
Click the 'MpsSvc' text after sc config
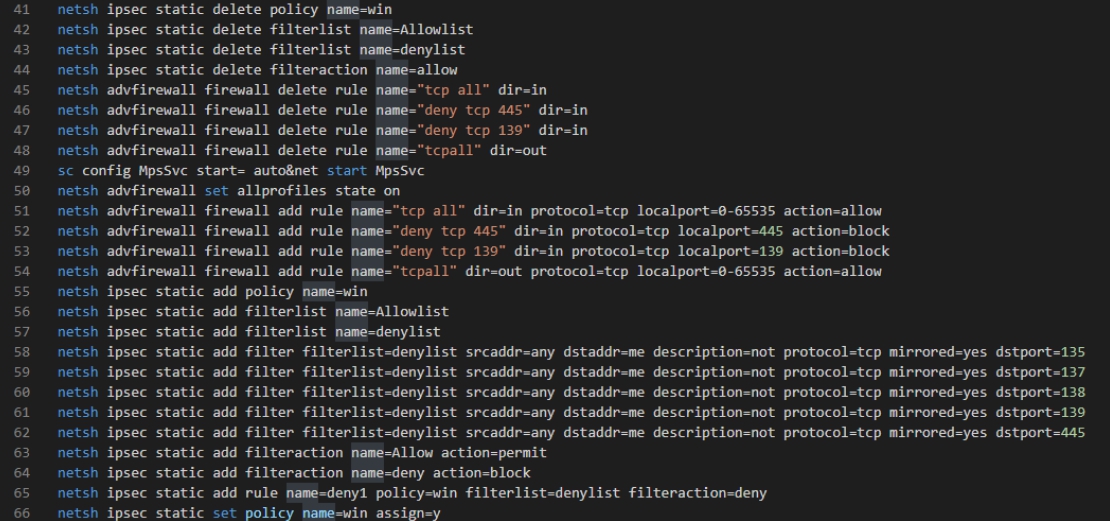coord(164,171)
